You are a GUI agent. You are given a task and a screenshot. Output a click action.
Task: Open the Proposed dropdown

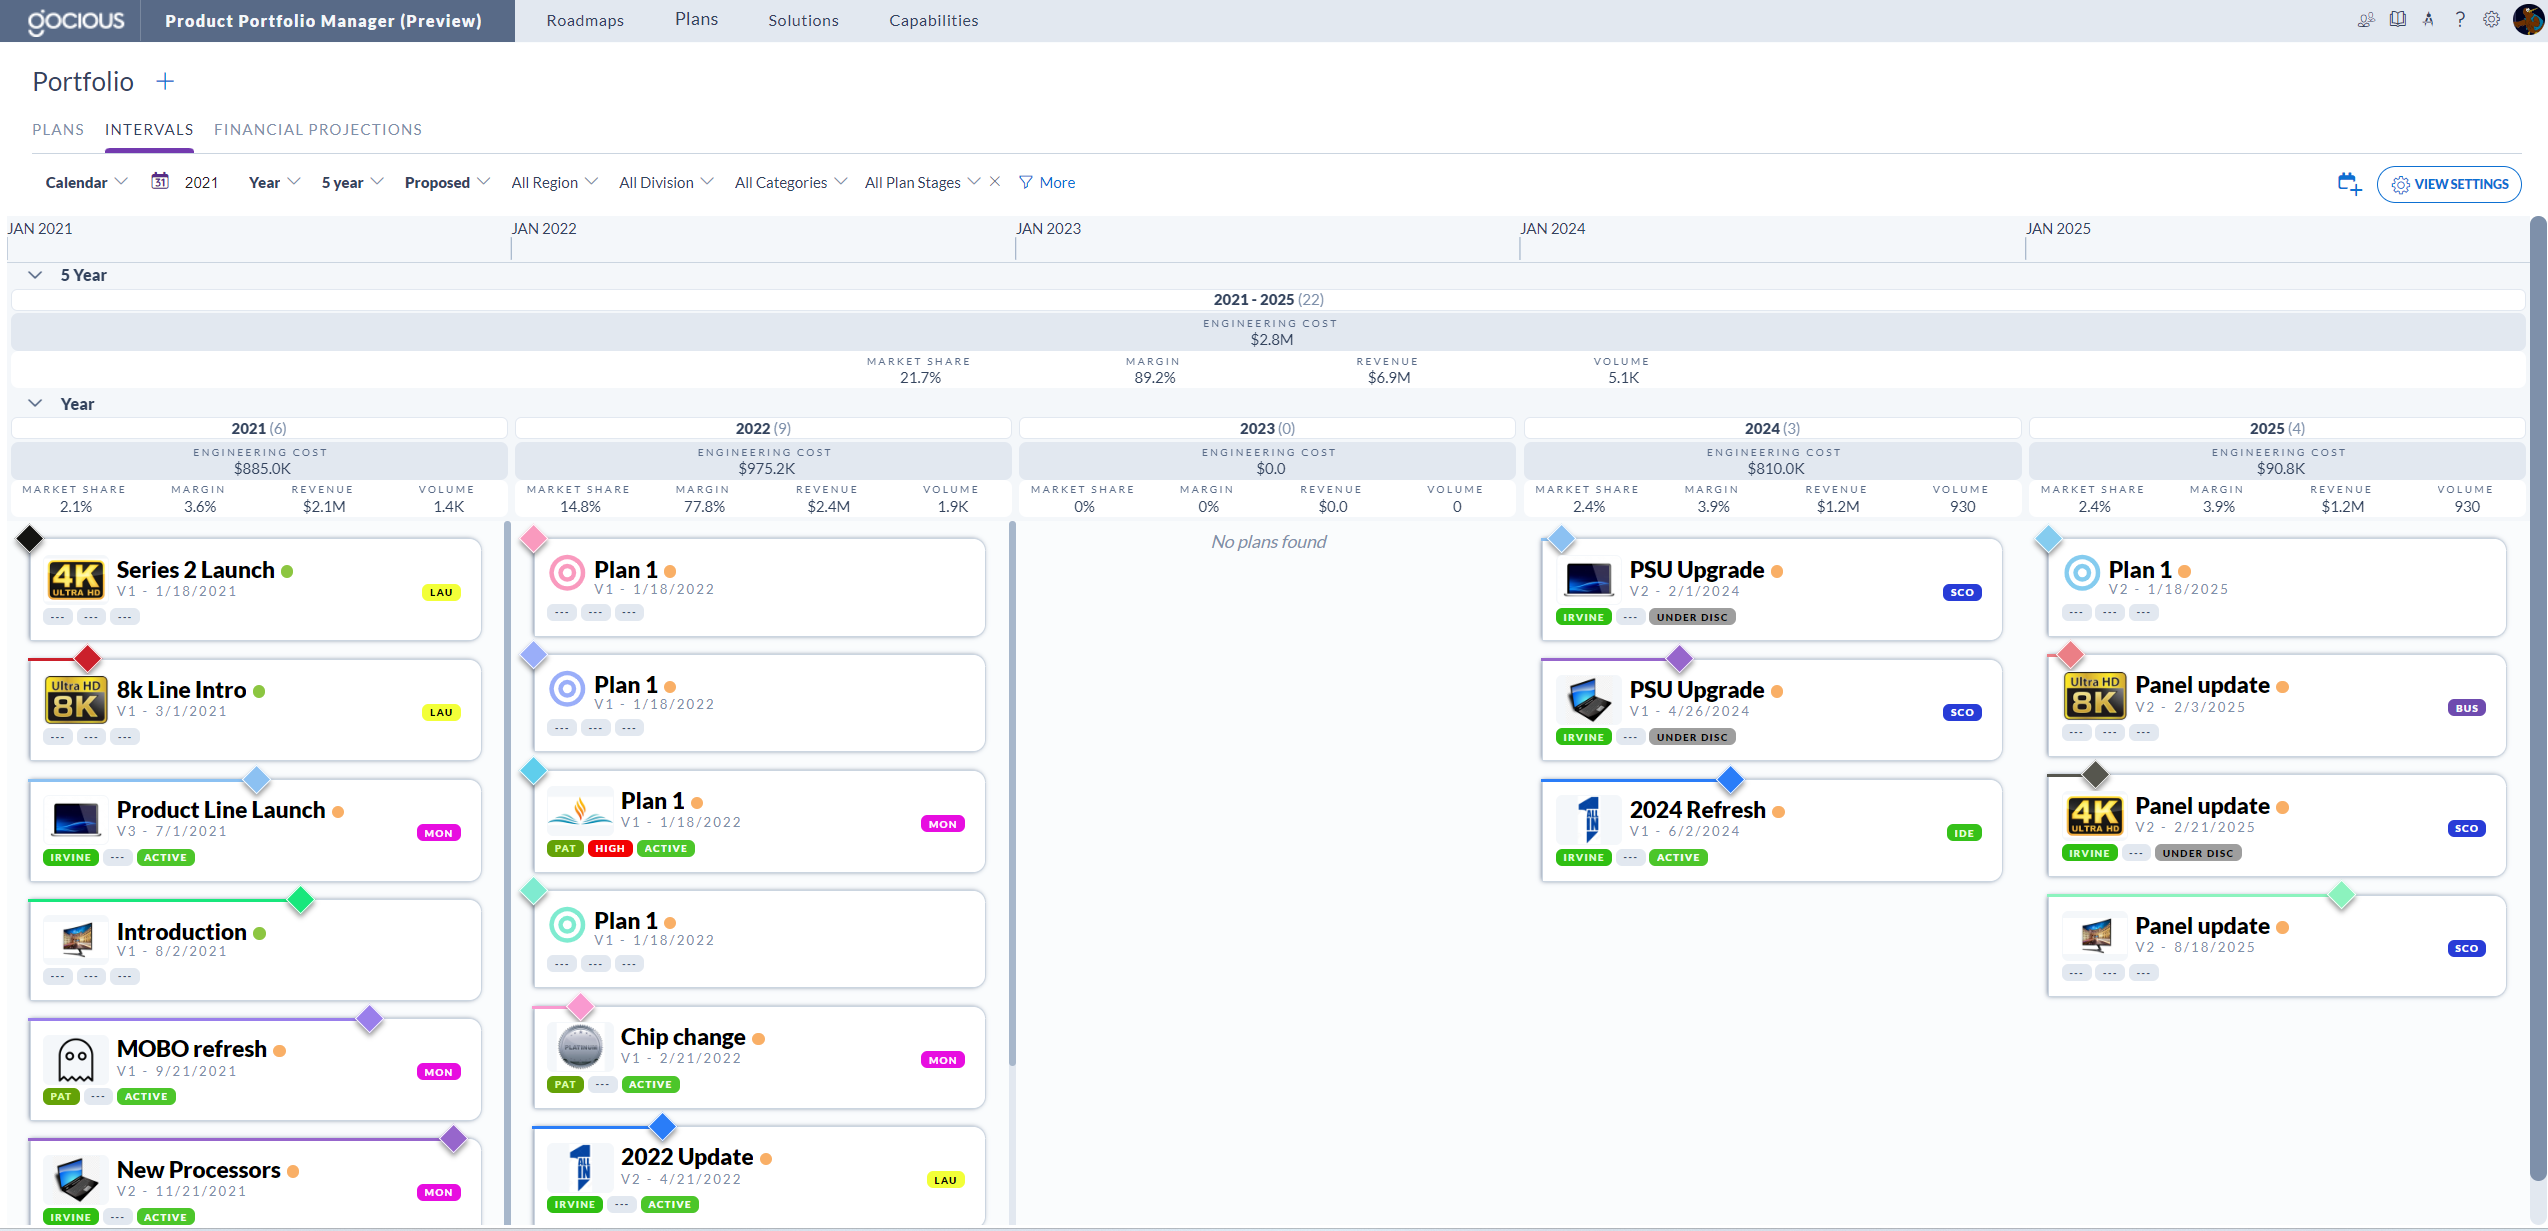[447, 182]
